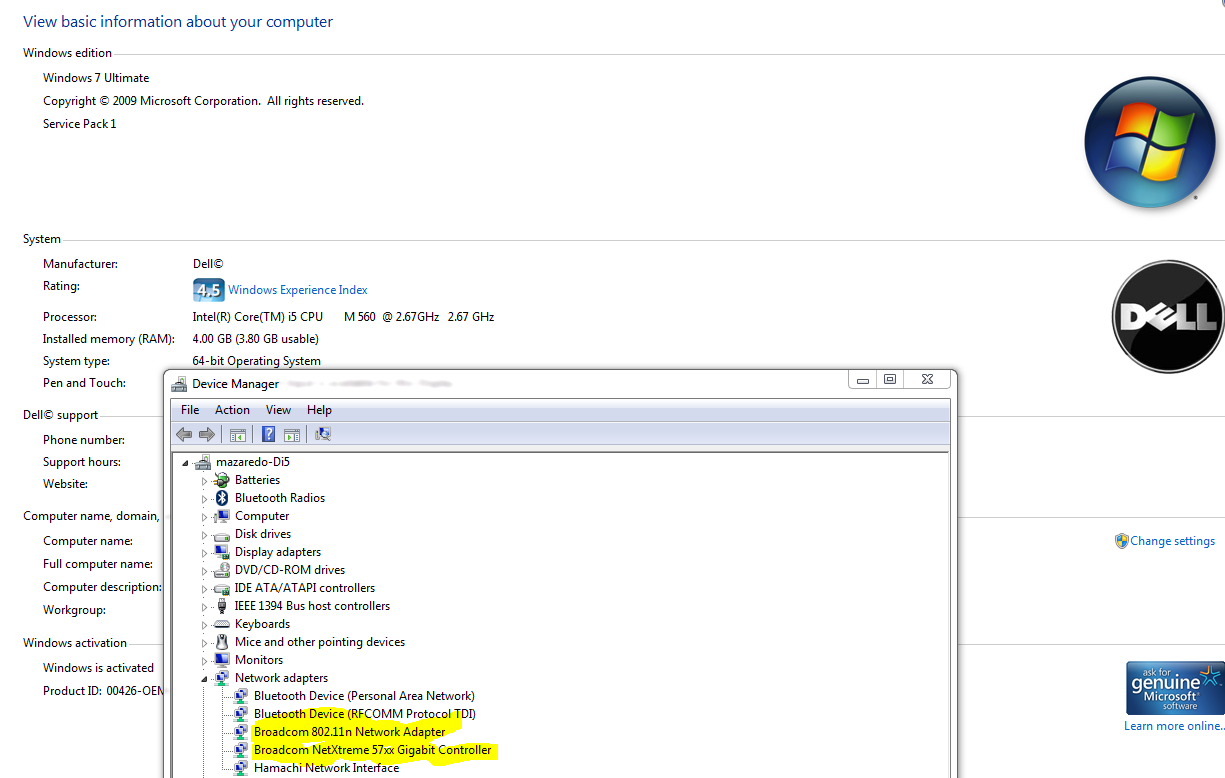This screenshot has width=1225, height=778.
Task: Open the Help menu
Action: coord(319,410)
